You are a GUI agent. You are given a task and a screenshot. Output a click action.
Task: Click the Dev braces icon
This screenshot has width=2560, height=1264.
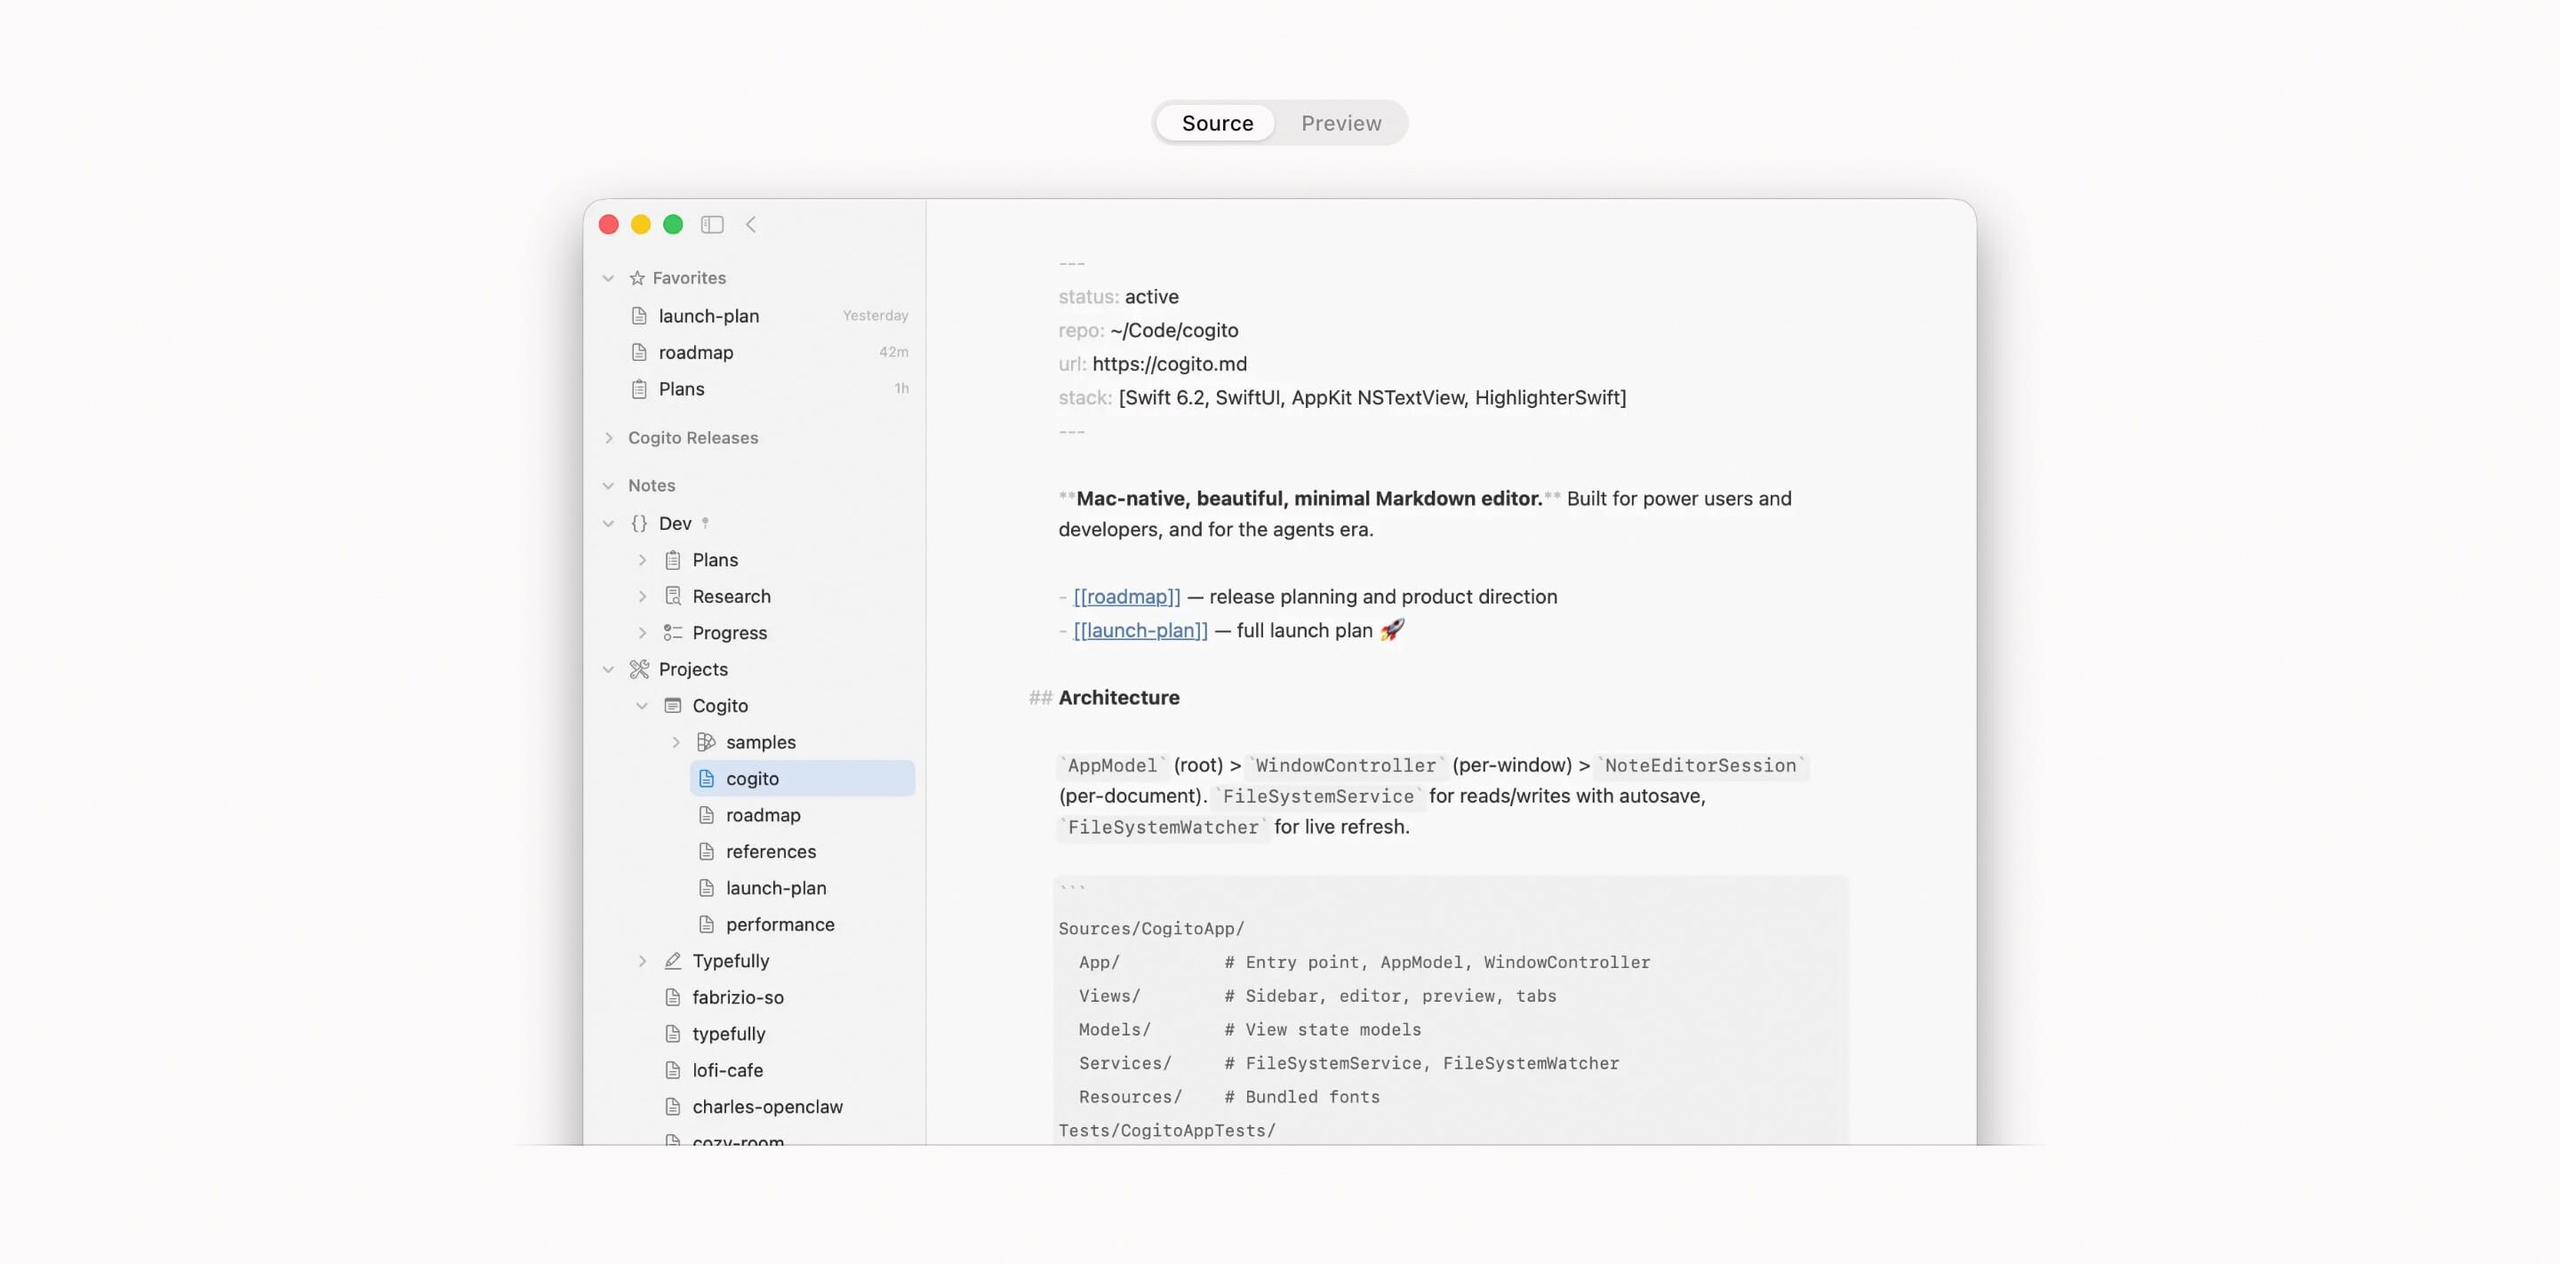639,524
